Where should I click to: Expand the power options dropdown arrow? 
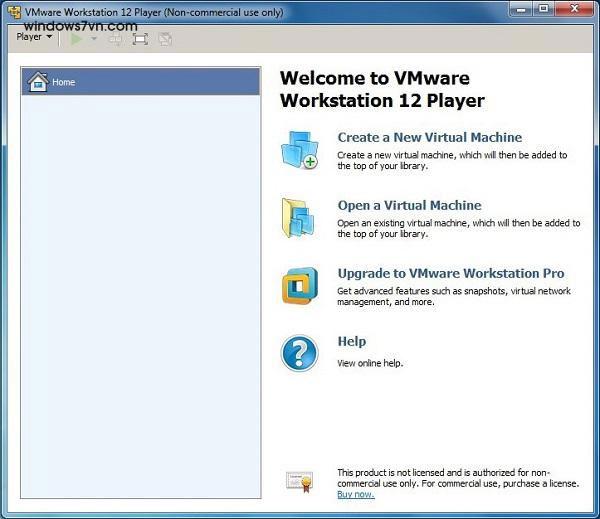[x=94, y=39]
